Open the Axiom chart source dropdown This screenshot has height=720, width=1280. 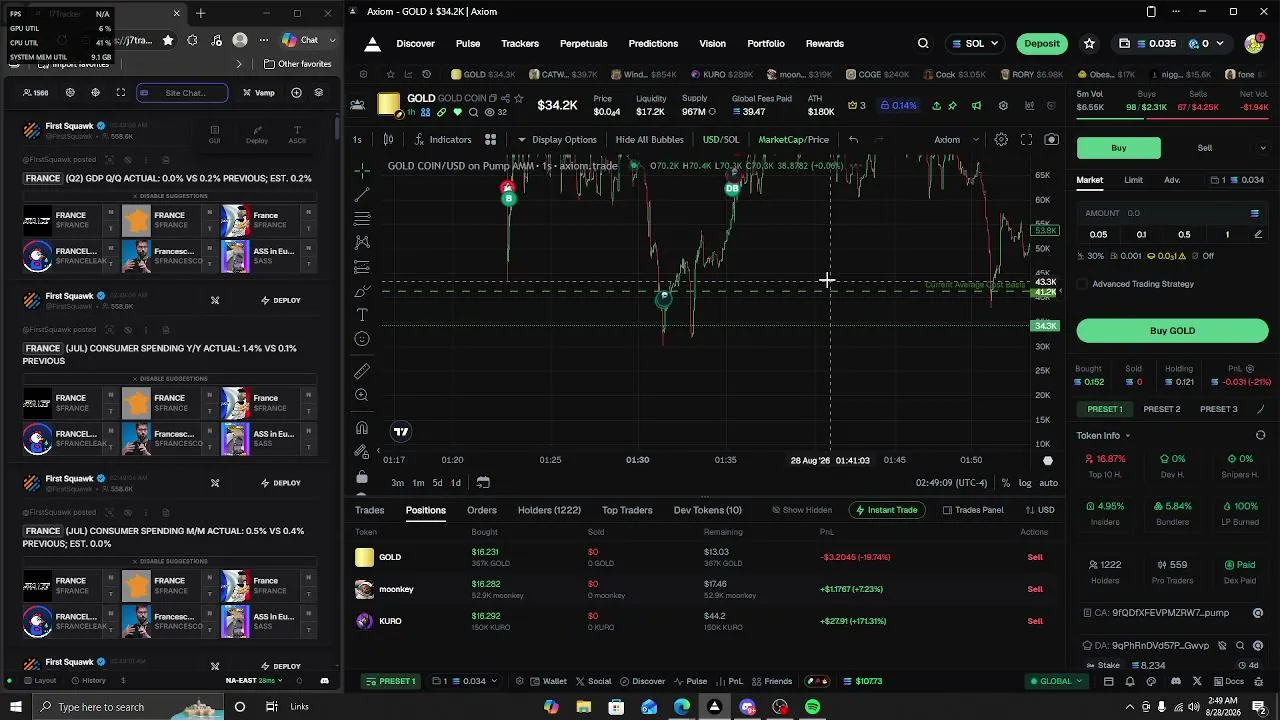[955, 140]
